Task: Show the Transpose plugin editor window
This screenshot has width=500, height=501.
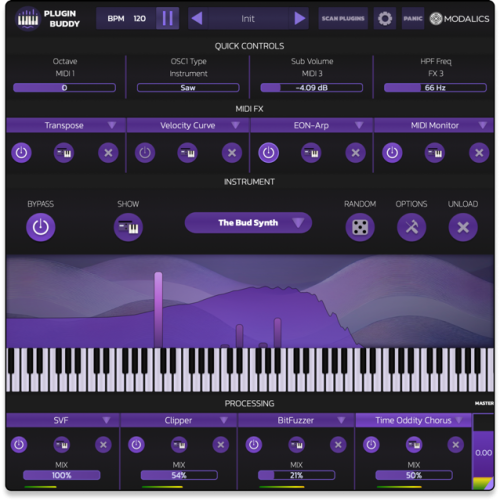Action: tap(64, 153)
